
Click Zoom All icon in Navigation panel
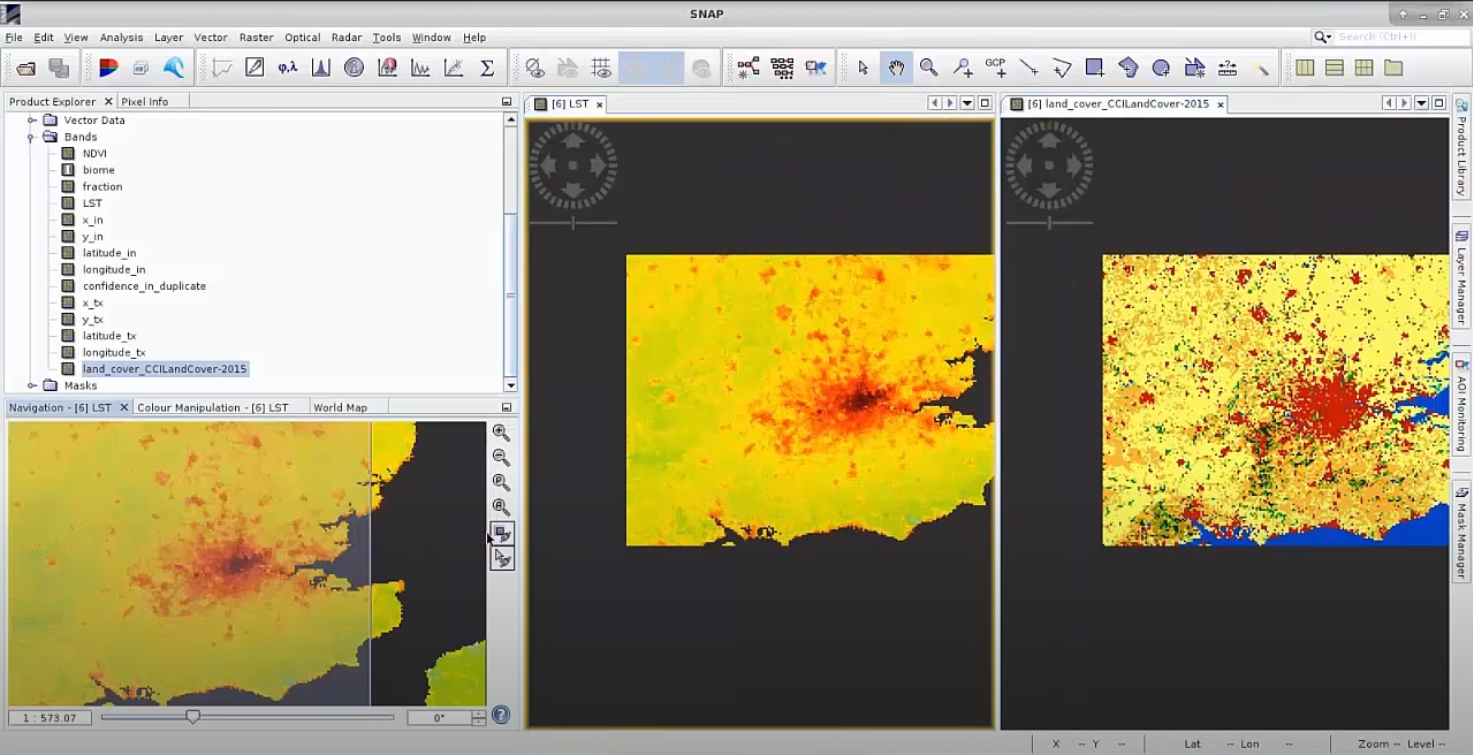501,508
